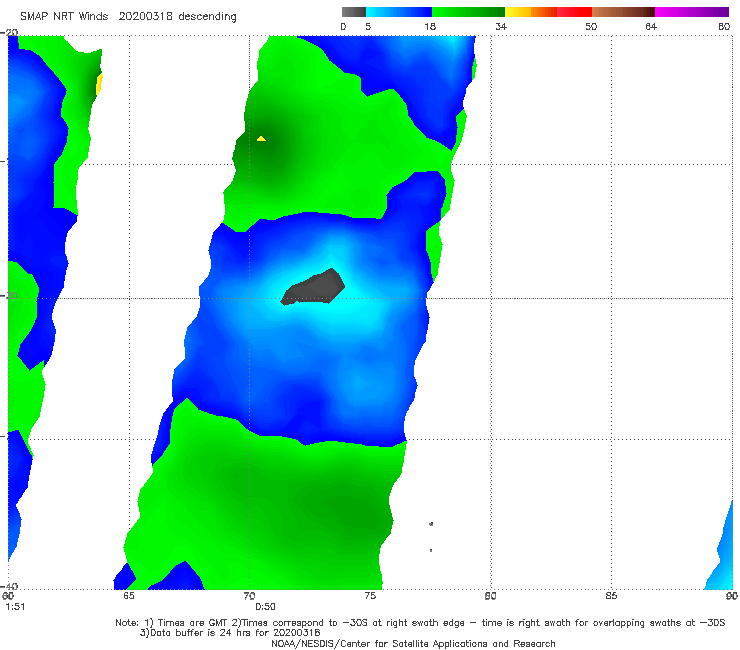Click the blue 5-18 segment of the color bar
The height and width of the screenshot is (650, 740).
(399, 12)
